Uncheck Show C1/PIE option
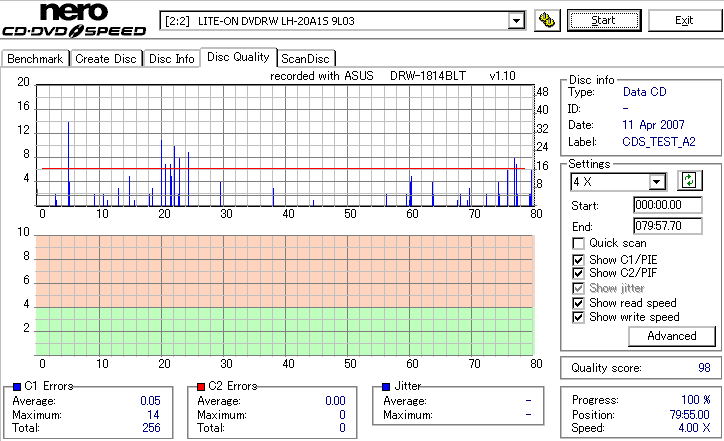724x441 pixels. point(578,260)
